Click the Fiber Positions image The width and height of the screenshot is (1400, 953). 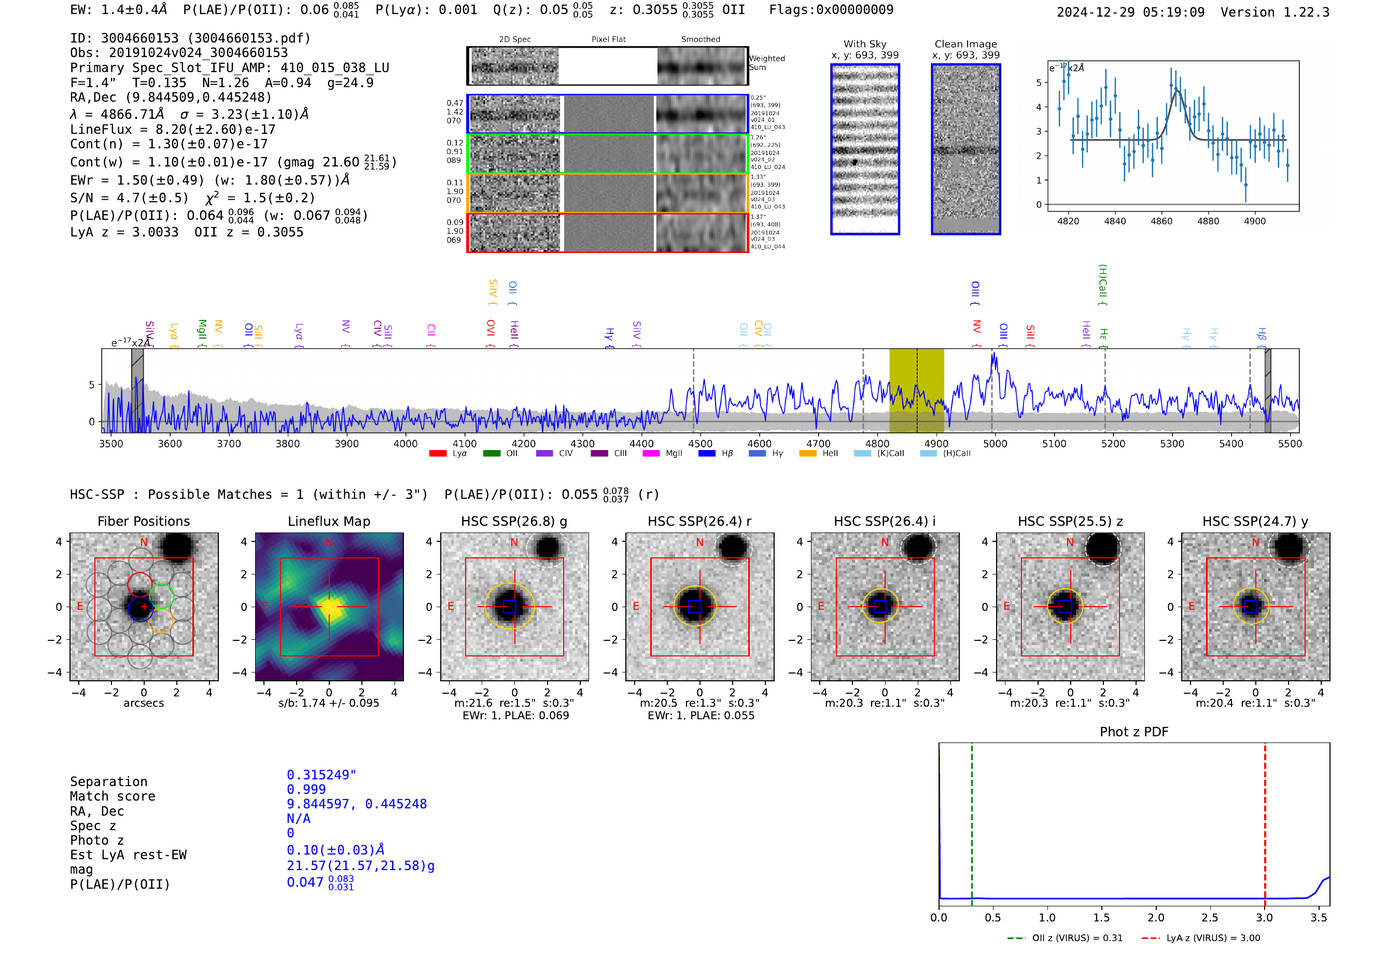[x=144, y=607]
